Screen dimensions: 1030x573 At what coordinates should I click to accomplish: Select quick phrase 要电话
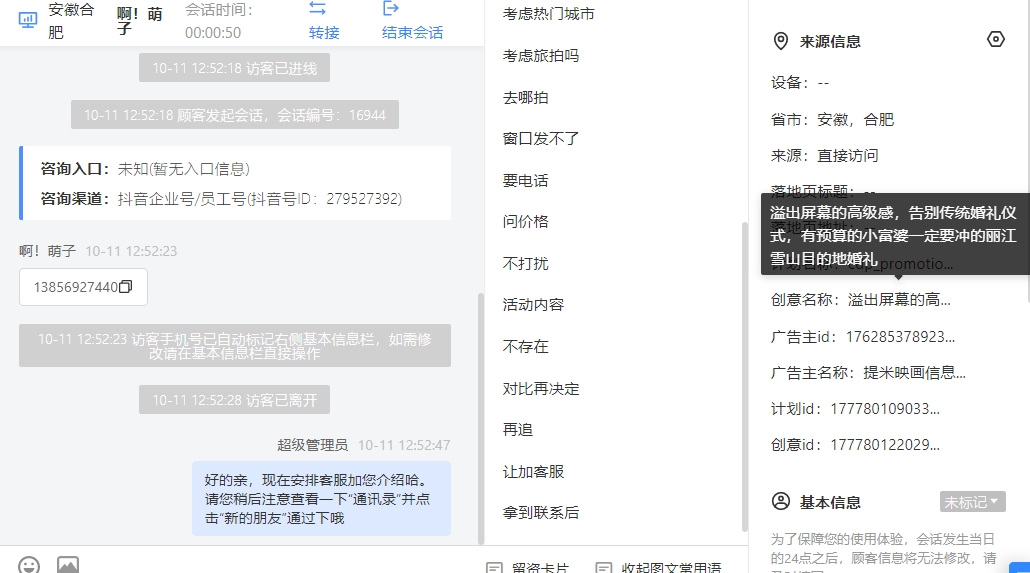[x=525, y=180]
